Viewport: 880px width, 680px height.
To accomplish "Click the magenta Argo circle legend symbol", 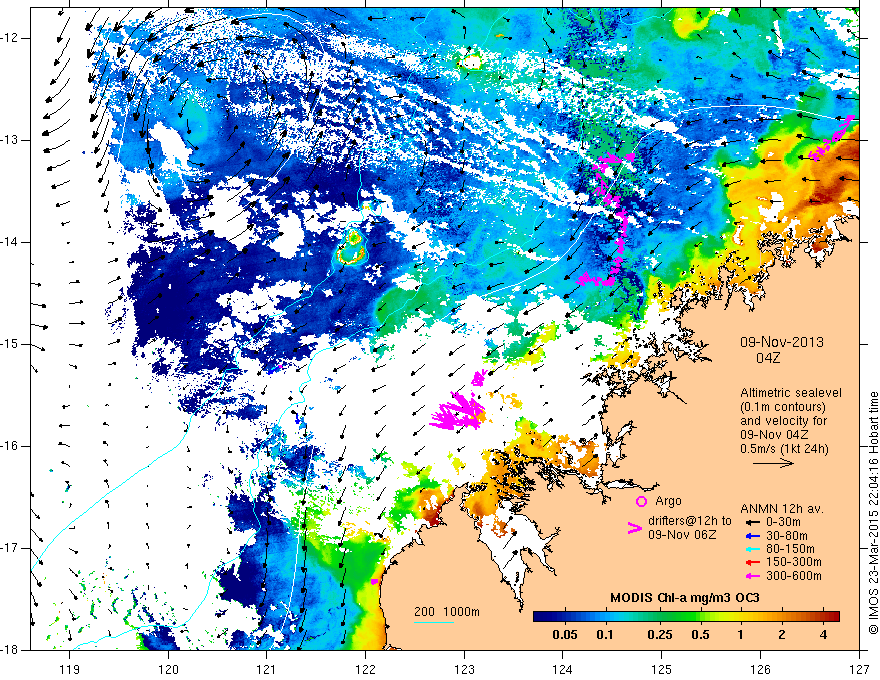I will [x=641, y=502].
